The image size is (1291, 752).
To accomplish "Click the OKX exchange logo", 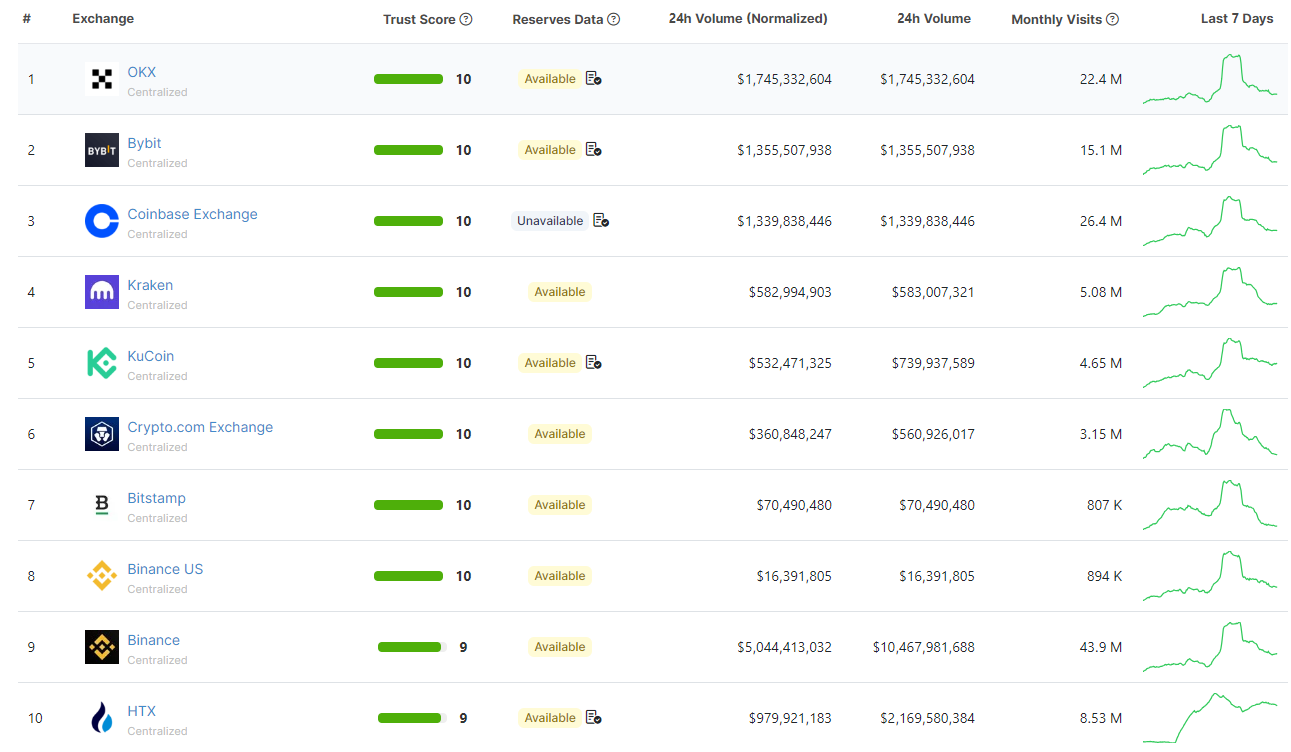I will 102,79.
